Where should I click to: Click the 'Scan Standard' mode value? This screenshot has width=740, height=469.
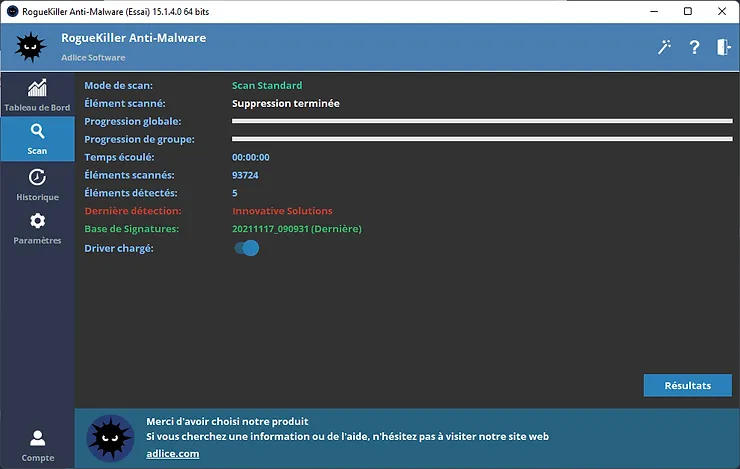tap(267, 85)
